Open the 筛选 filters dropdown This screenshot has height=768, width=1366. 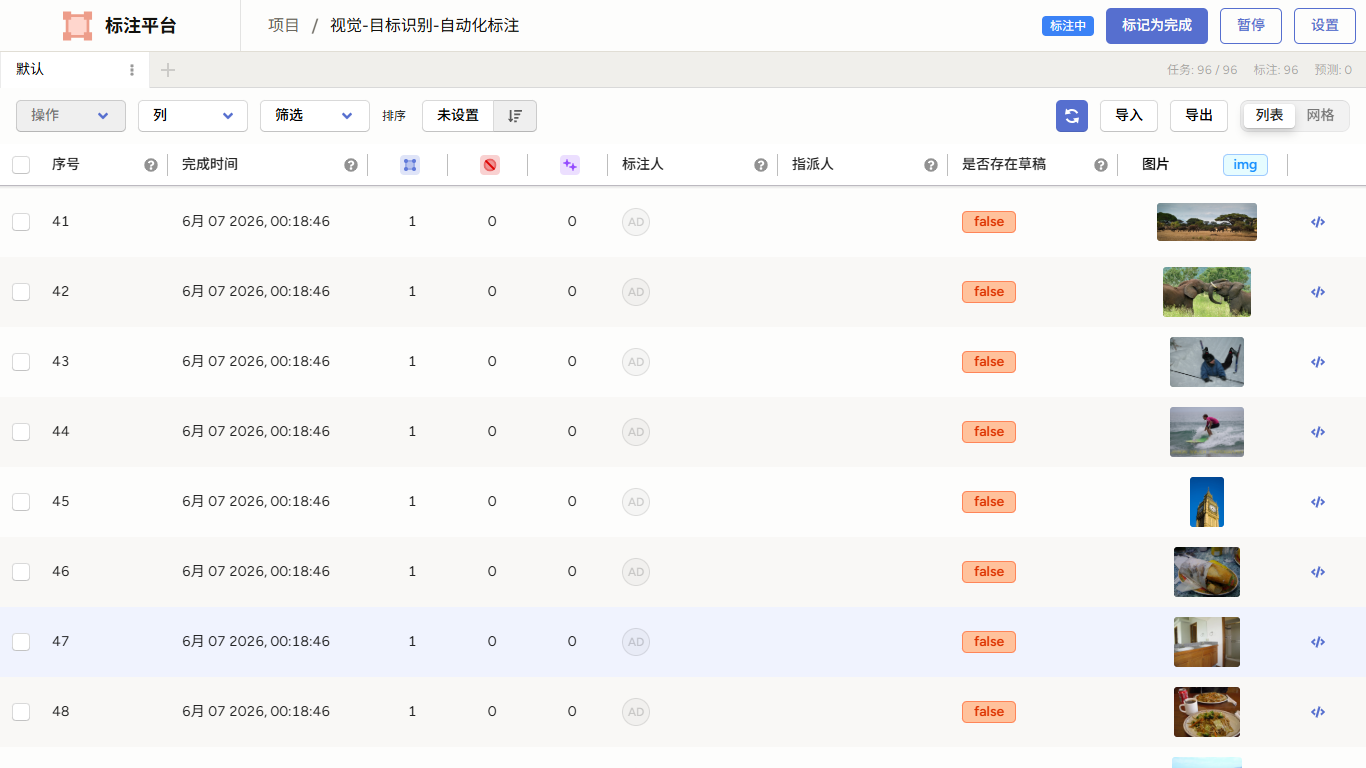315,116
